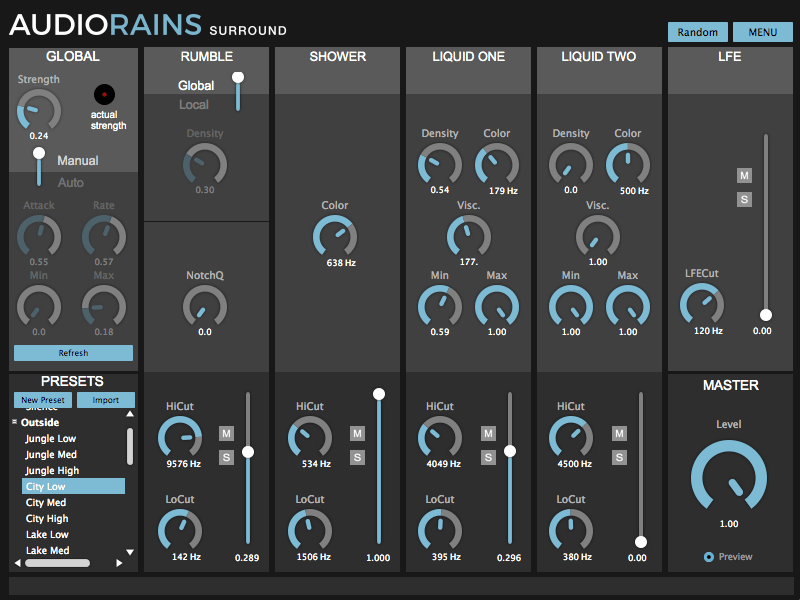This screenshot has height=600, width=800.
Task: Click the Liquid One Min knob
Action: pyautogui.click(x=439, y=307)
